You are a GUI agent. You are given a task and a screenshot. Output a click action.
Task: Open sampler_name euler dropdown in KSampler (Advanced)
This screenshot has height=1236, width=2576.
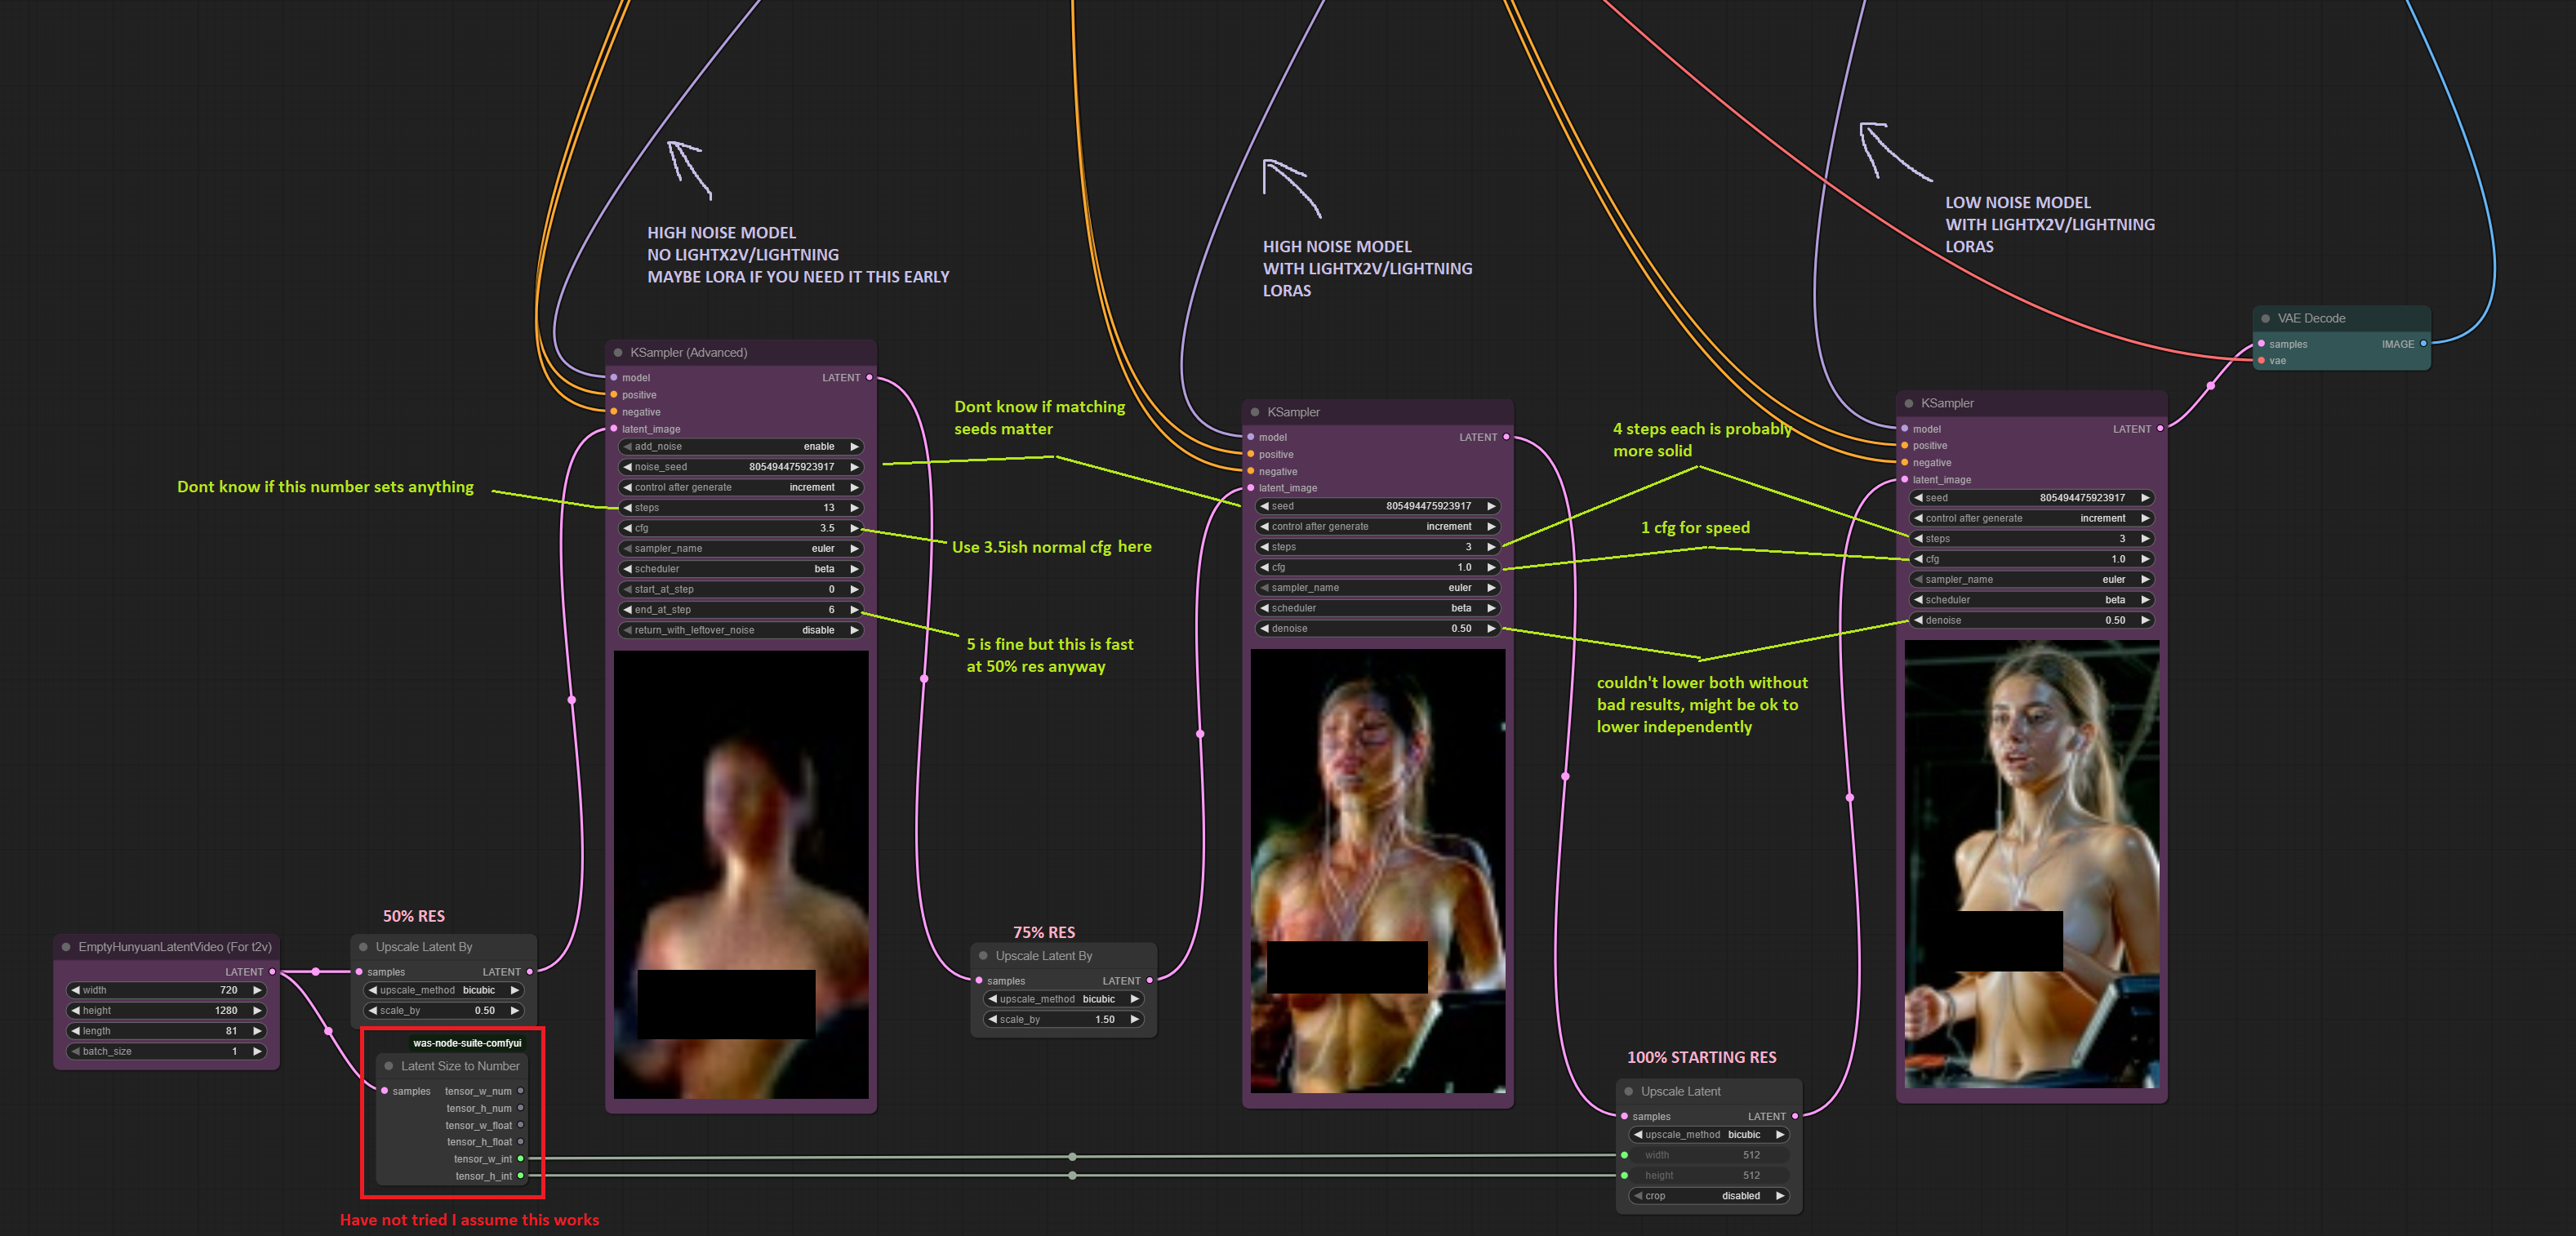point(740,549)
